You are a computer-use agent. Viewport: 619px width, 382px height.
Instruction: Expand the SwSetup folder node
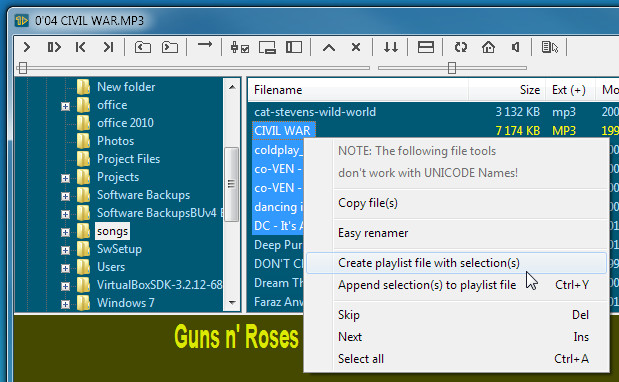66,250
